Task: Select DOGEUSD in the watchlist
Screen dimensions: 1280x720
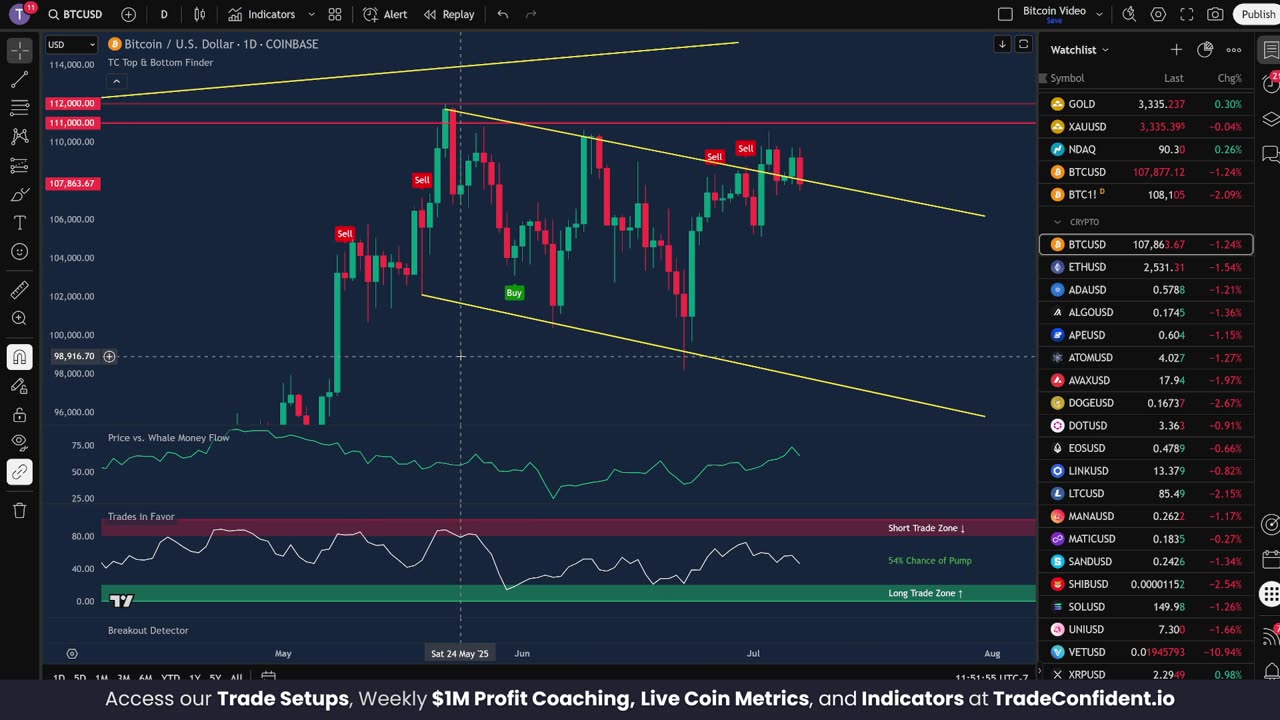Action: [x=1146, y=403]
